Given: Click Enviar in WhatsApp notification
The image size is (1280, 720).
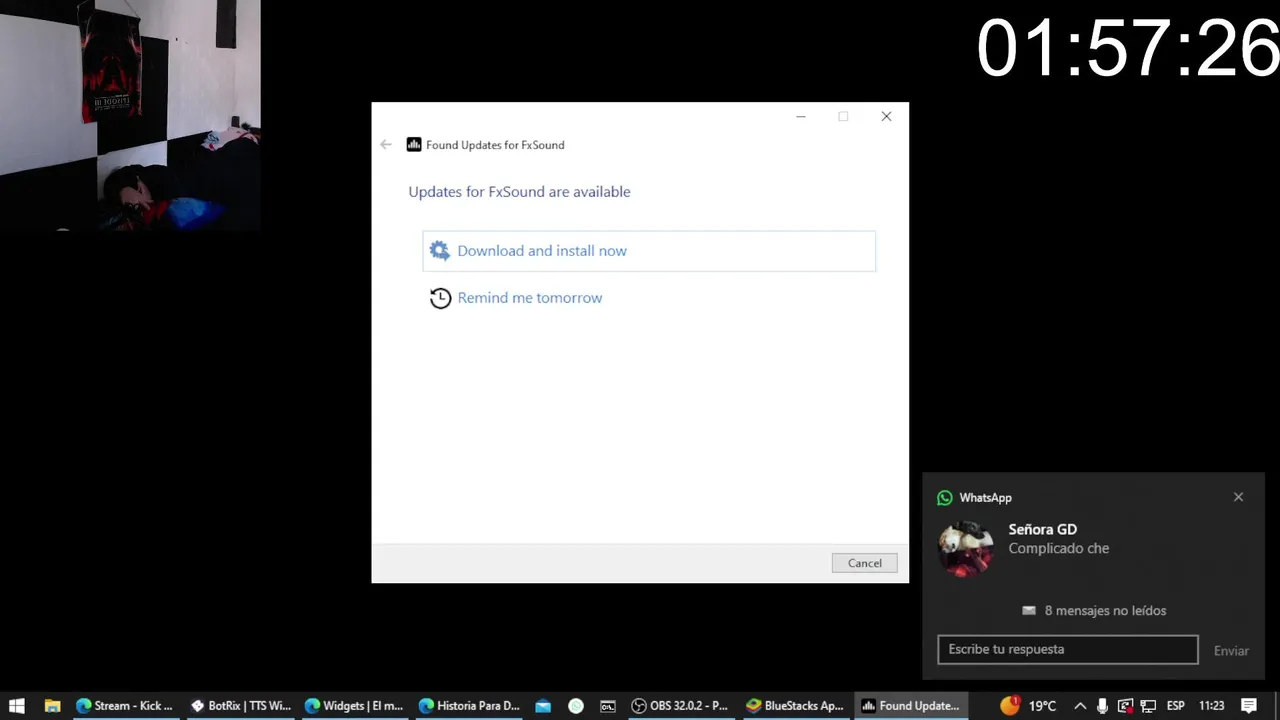Looking at the screenshot, I should (1231, 651).
